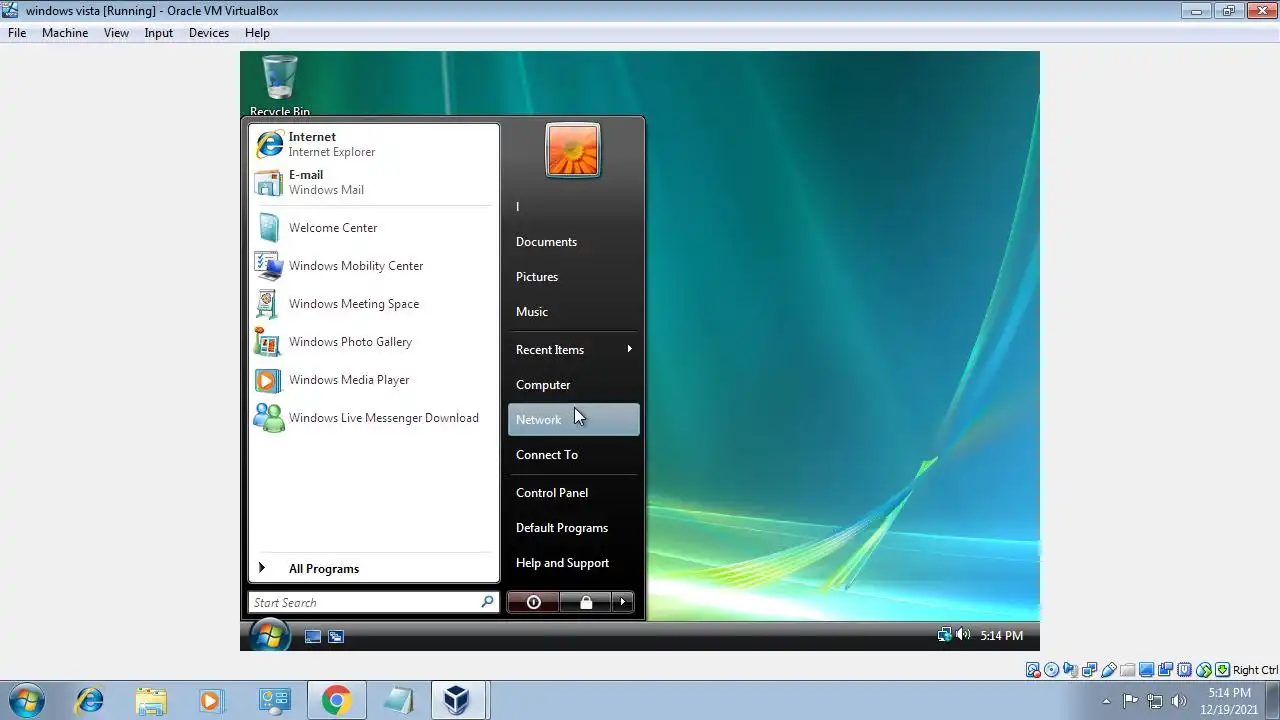This screenshot has height=720, width=1280.
Task: Click the Vista taskbar clock 5:14 PM
Action: tap(1001, 636)
